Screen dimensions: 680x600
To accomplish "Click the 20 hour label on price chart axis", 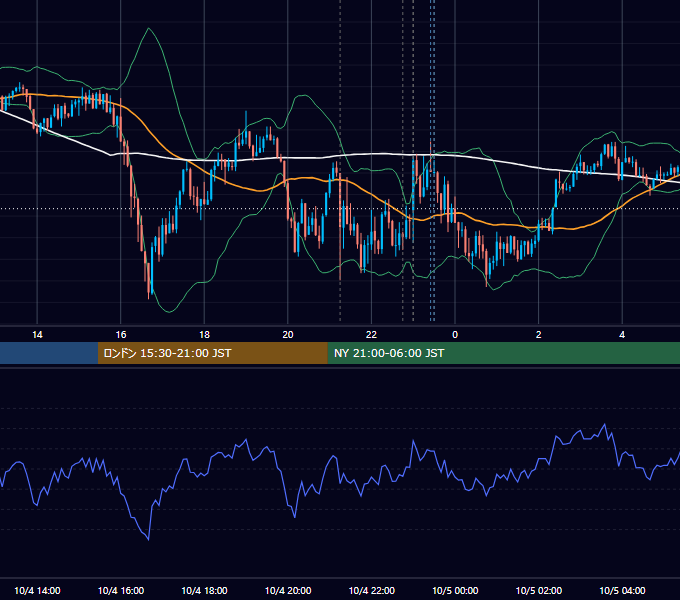I will click(288, 335).
